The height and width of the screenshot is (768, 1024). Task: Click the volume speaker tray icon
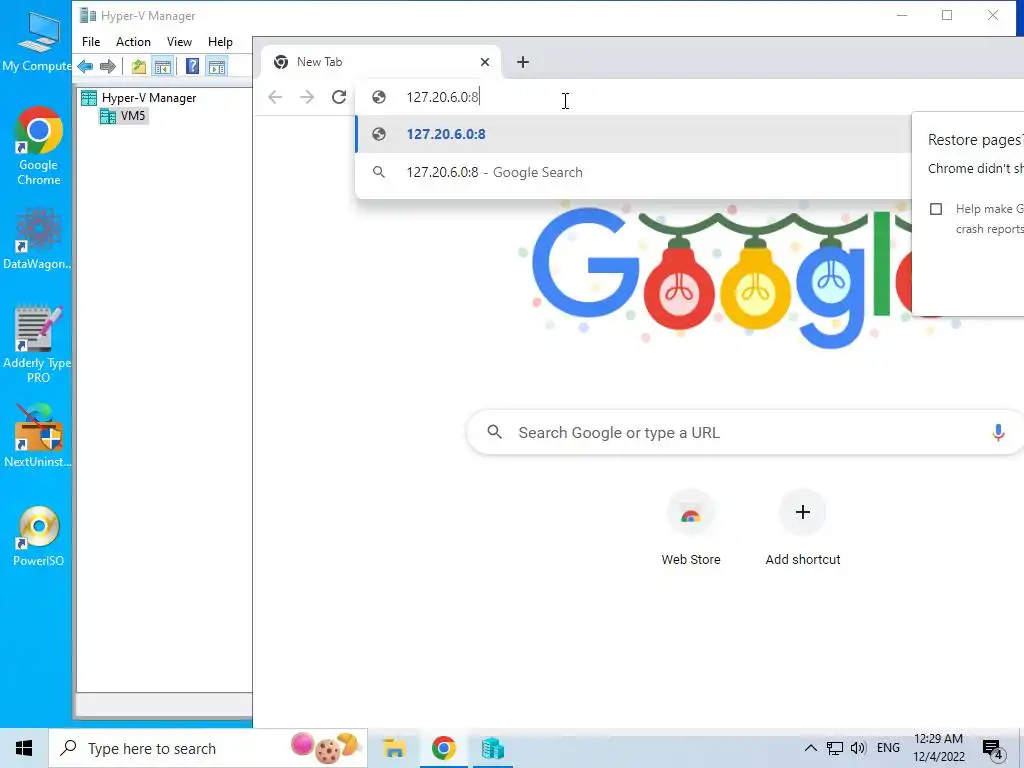coord(858,748)
